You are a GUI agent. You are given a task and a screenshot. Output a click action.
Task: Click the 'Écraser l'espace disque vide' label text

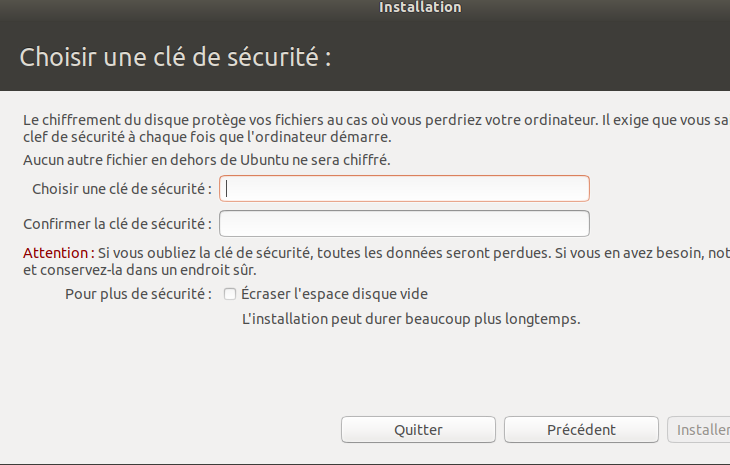click(x=334, y=294)
